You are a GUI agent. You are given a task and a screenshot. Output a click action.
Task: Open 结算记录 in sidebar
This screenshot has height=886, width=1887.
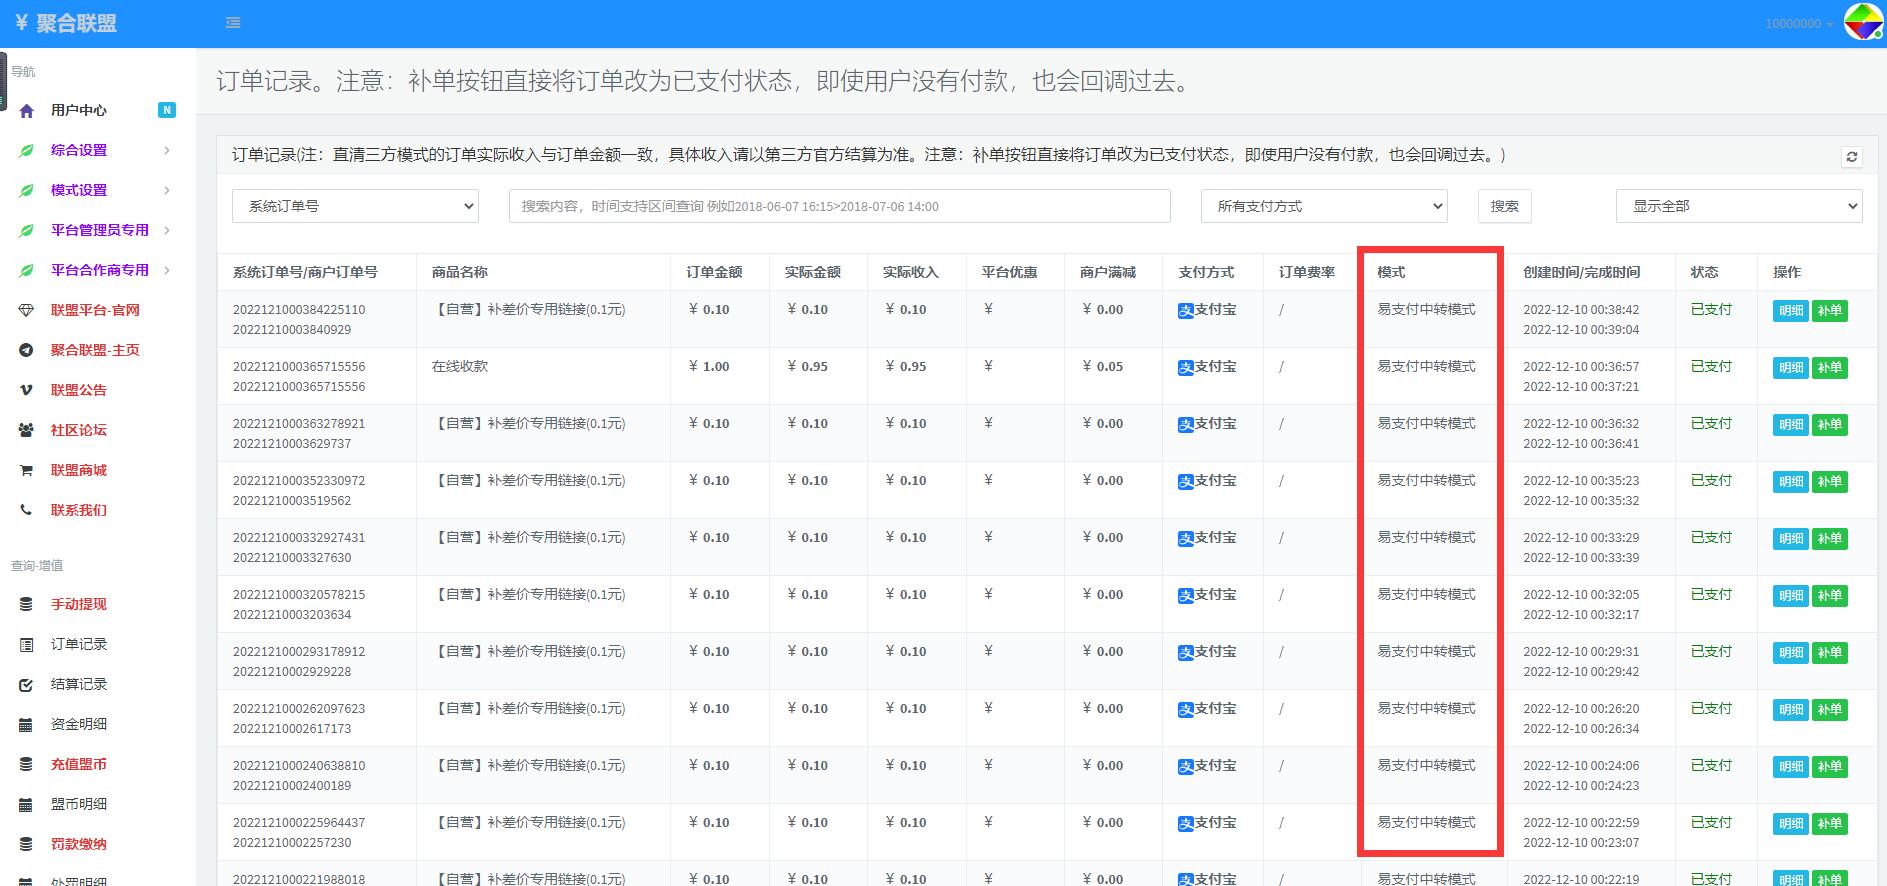(x=79, y=684)
